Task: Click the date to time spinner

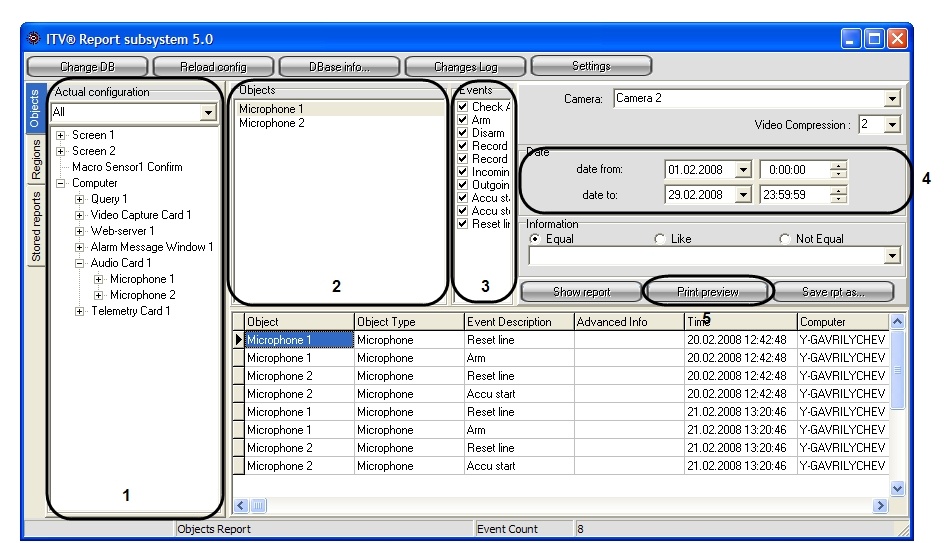Action: click(840, 195)
